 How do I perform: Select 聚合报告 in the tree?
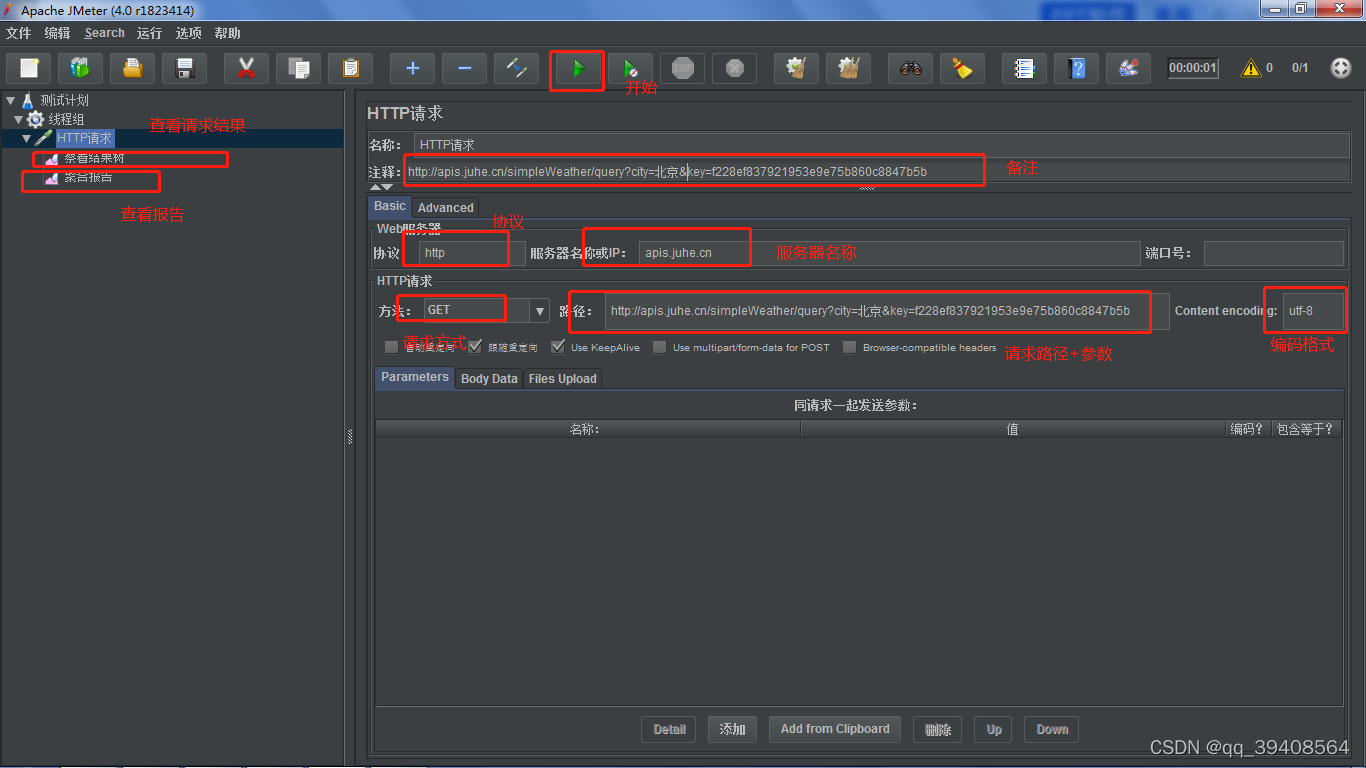tap(87, 178)
